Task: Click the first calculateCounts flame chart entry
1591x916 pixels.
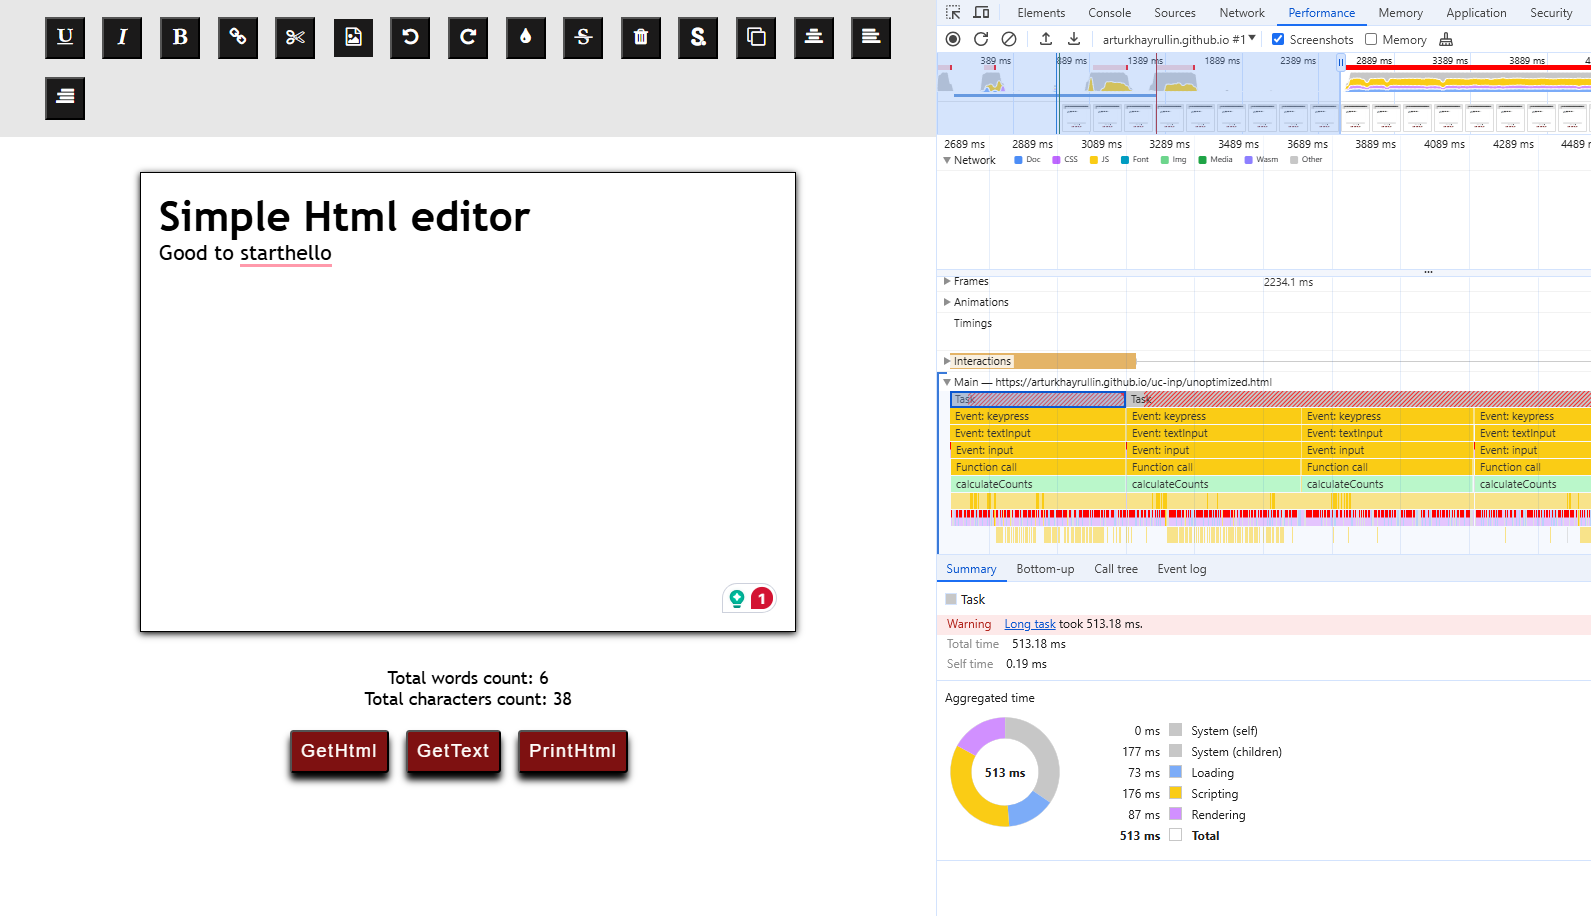Action: tap(1038, 484)
